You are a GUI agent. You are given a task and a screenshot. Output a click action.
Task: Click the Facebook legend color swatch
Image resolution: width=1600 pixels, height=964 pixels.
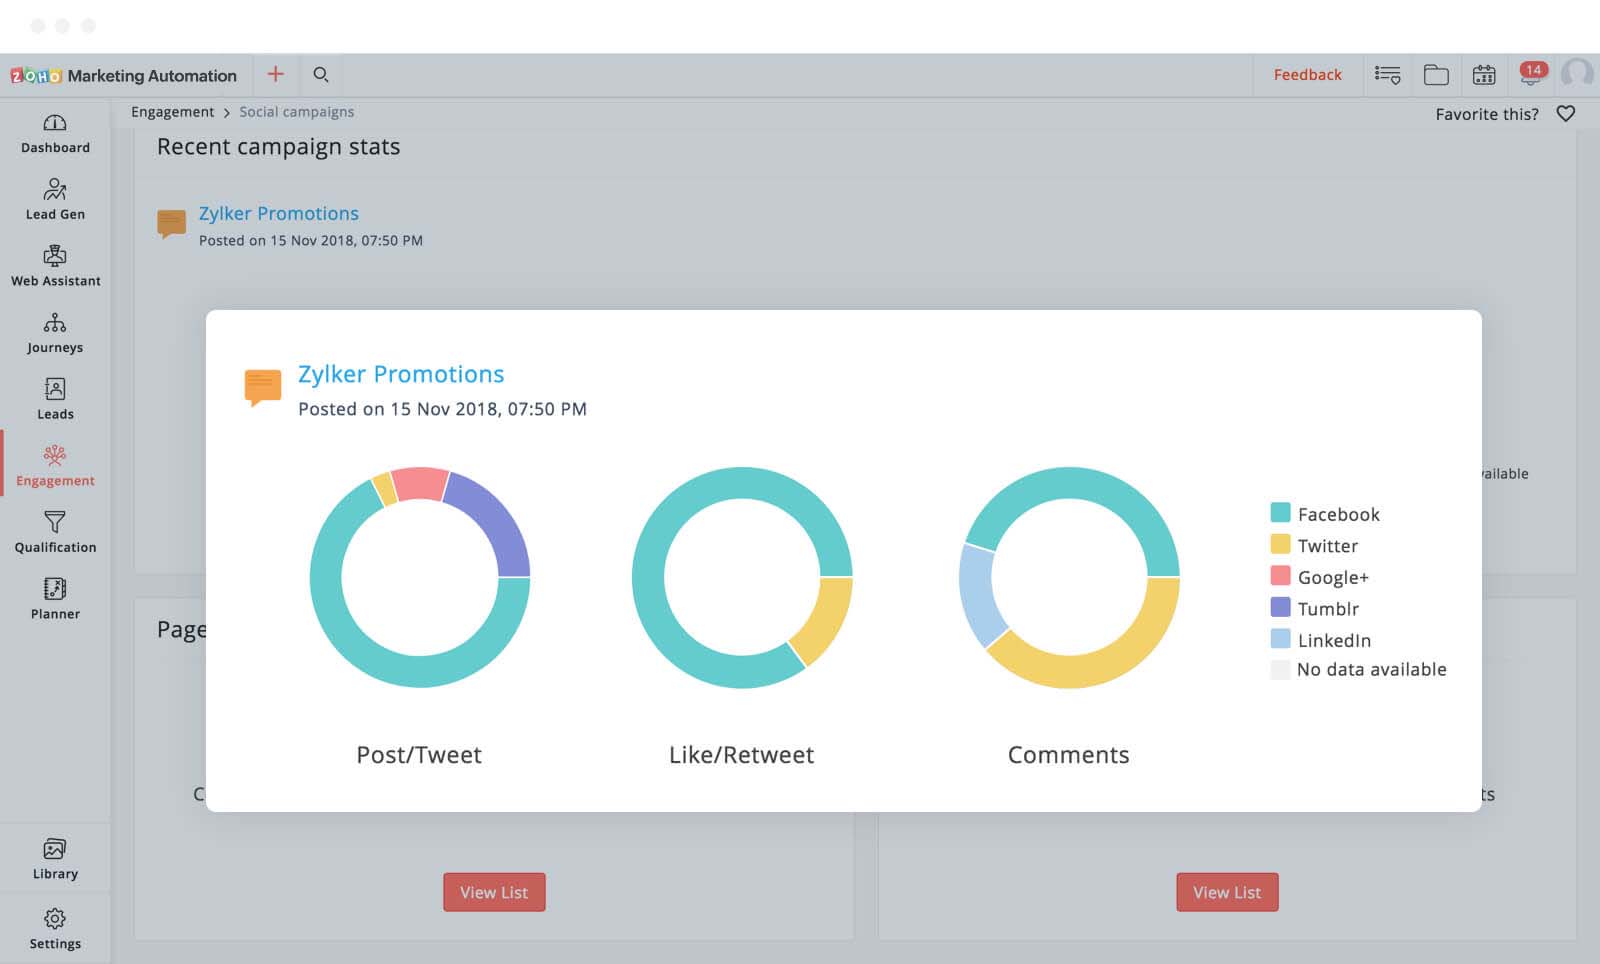click(1280, 513)
